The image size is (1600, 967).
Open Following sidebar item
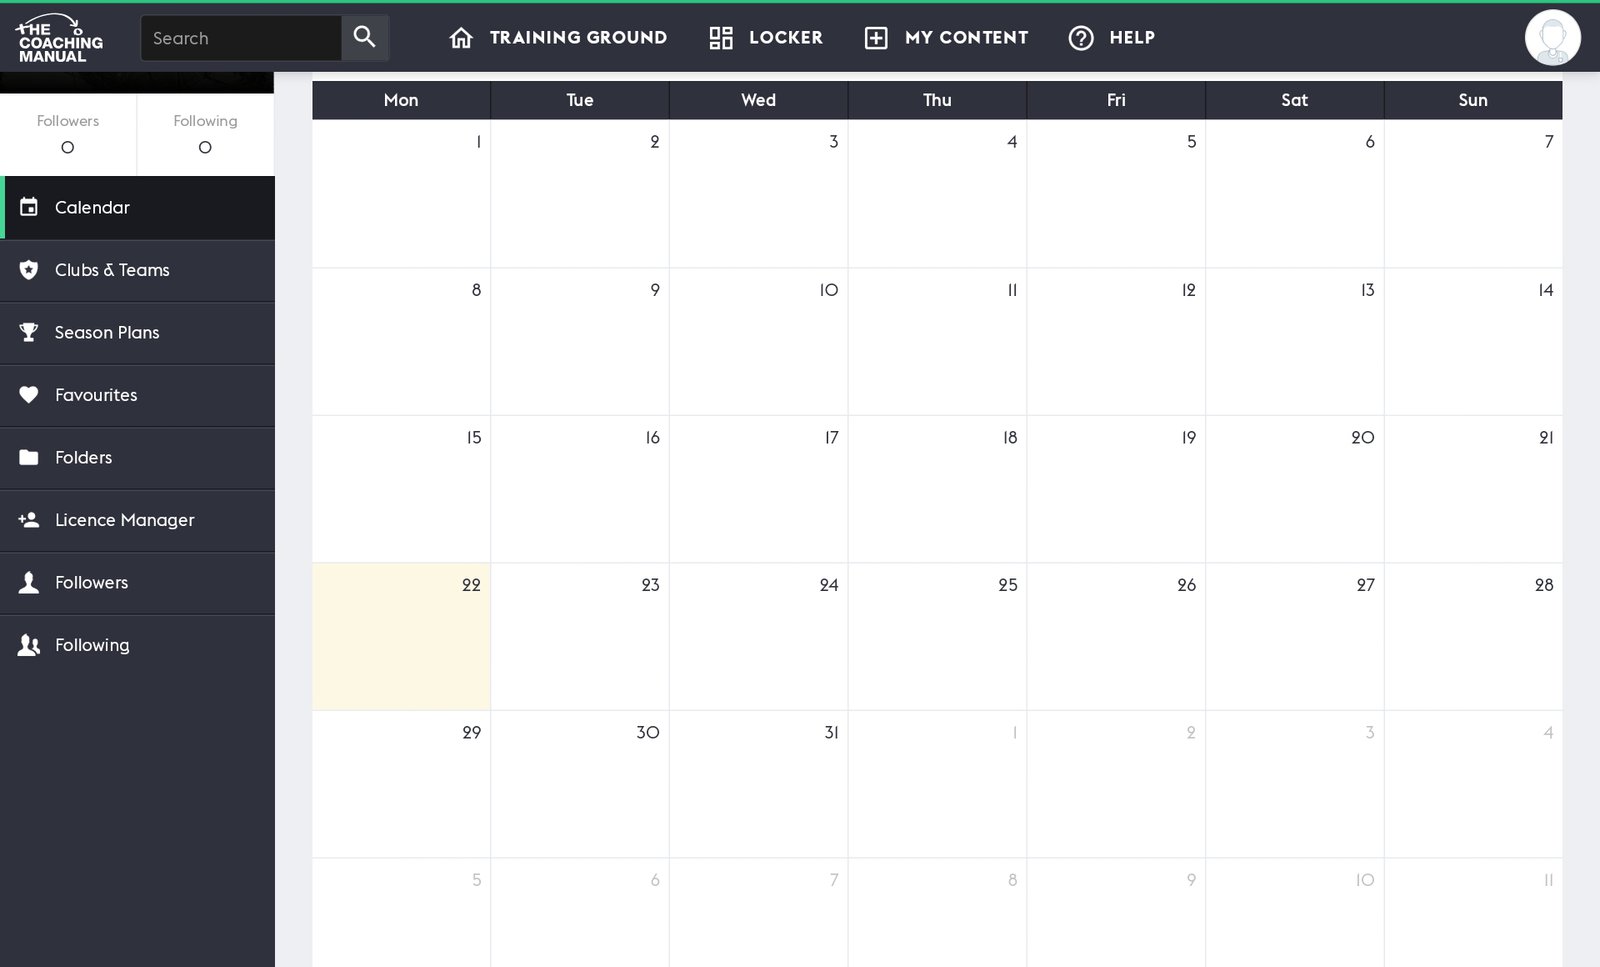coord(137,646)
